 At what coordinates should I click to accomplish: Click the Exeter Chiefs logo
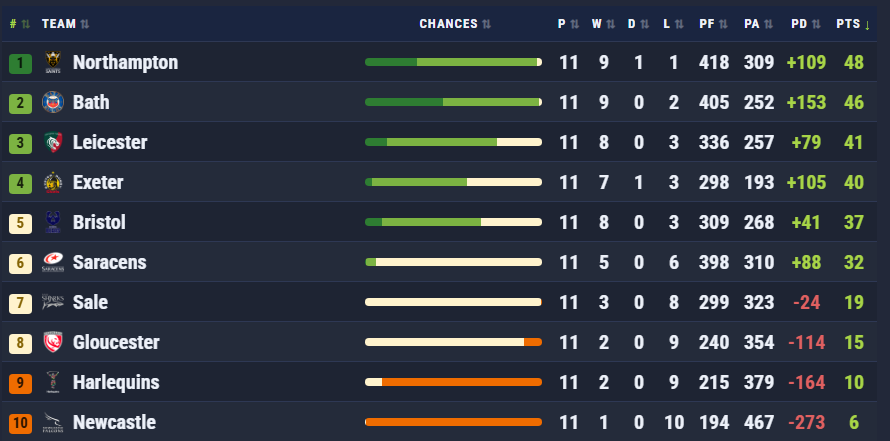[52, 183]
